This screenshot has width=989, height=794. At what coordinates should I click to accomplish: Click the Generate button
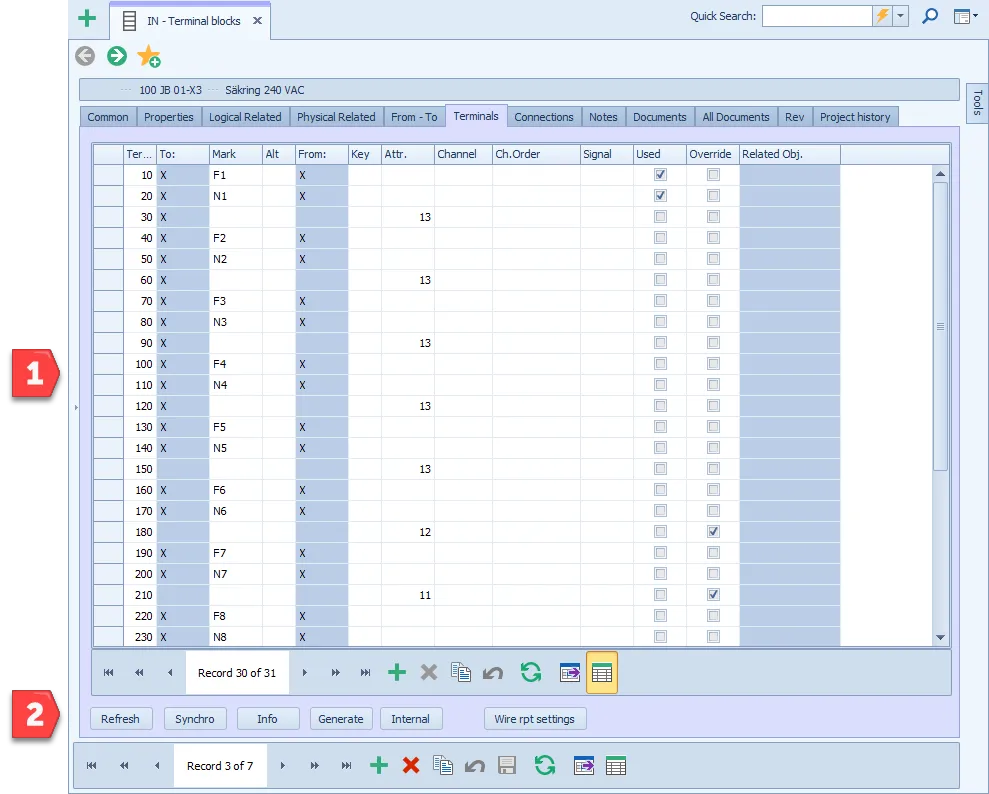pos(341,719)
